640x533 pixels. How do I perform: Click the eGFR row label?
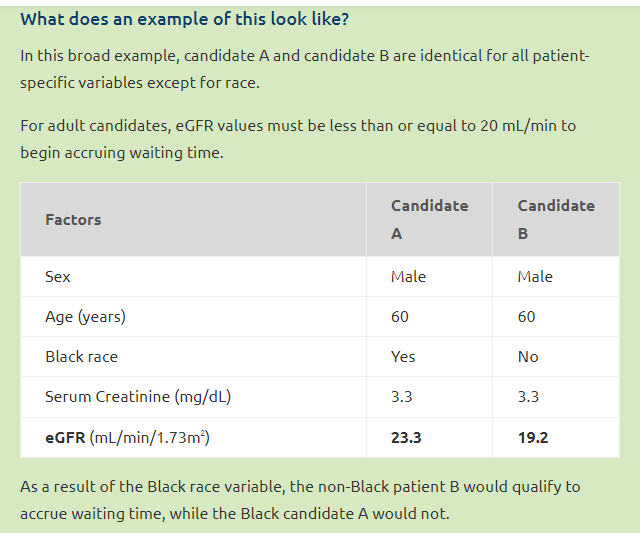pyautogui.click(x=127, y=438)
